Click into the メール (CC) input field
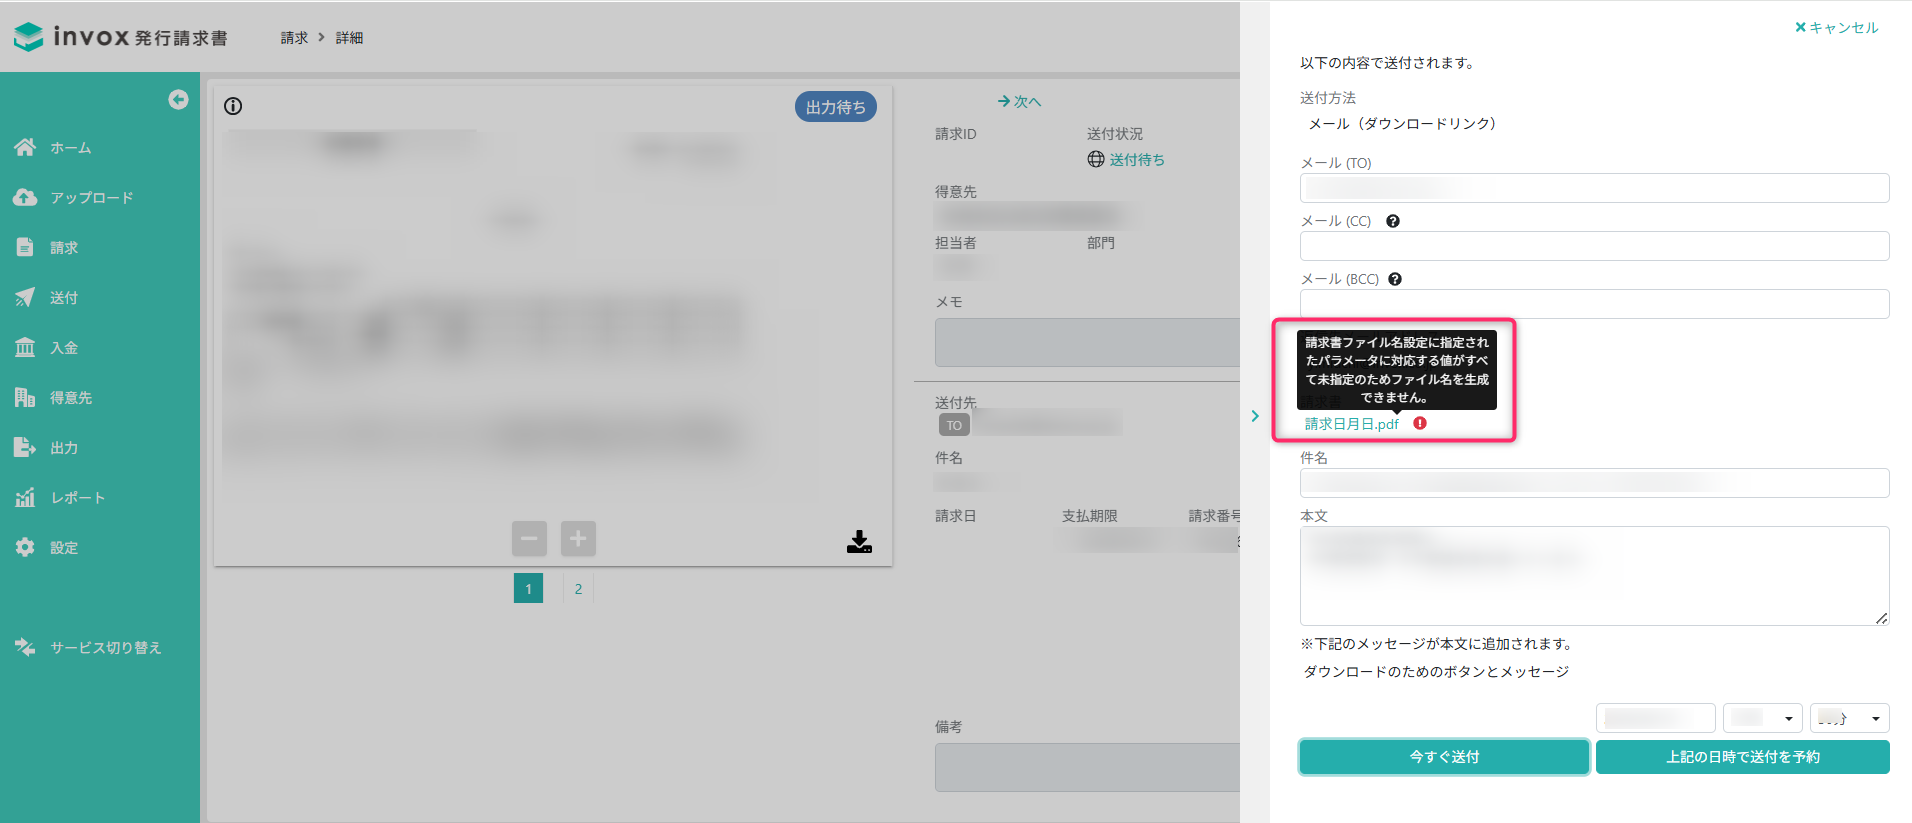 click(x=1594, y=246)
